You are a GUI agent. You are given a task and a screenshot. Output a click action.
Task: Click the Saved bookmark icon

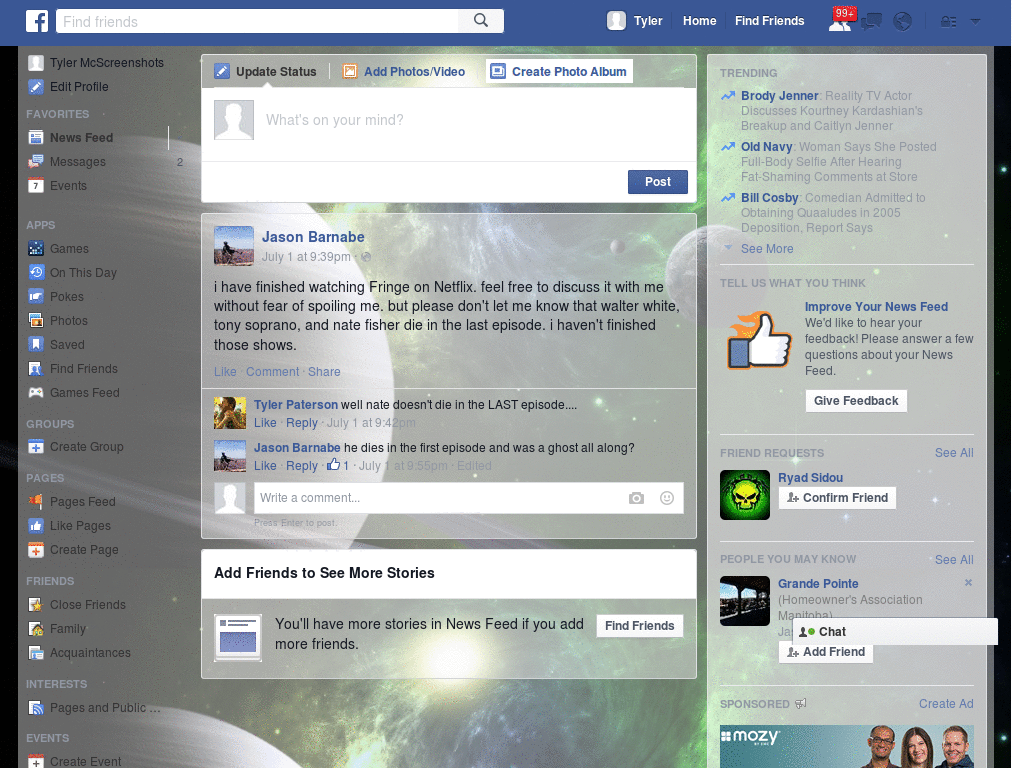pos(36,344)
